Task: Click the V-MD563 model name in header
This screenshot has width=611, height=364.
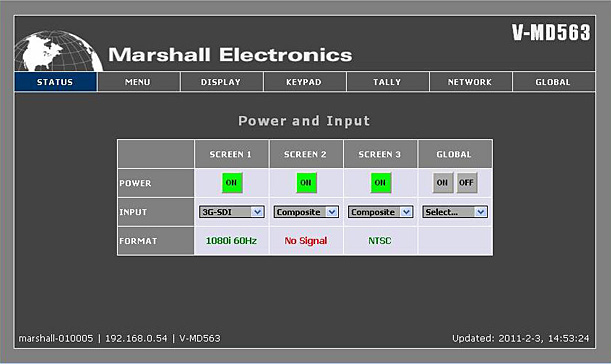Action: click(551, 32)
